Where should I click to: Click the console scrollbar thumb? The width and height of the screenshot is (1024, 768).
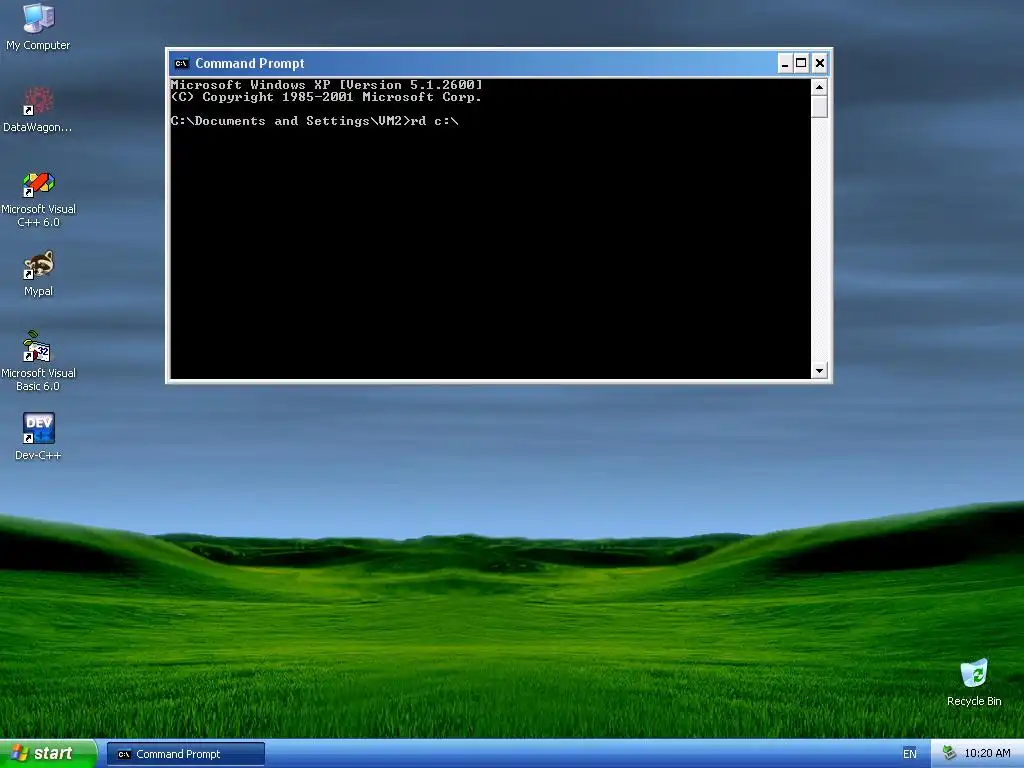(819, 106)
